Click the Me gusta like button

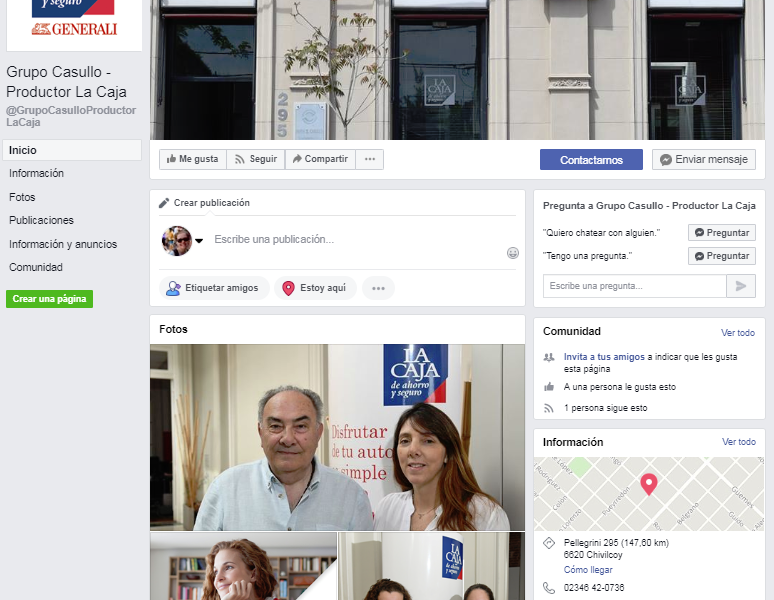point(193,159)
